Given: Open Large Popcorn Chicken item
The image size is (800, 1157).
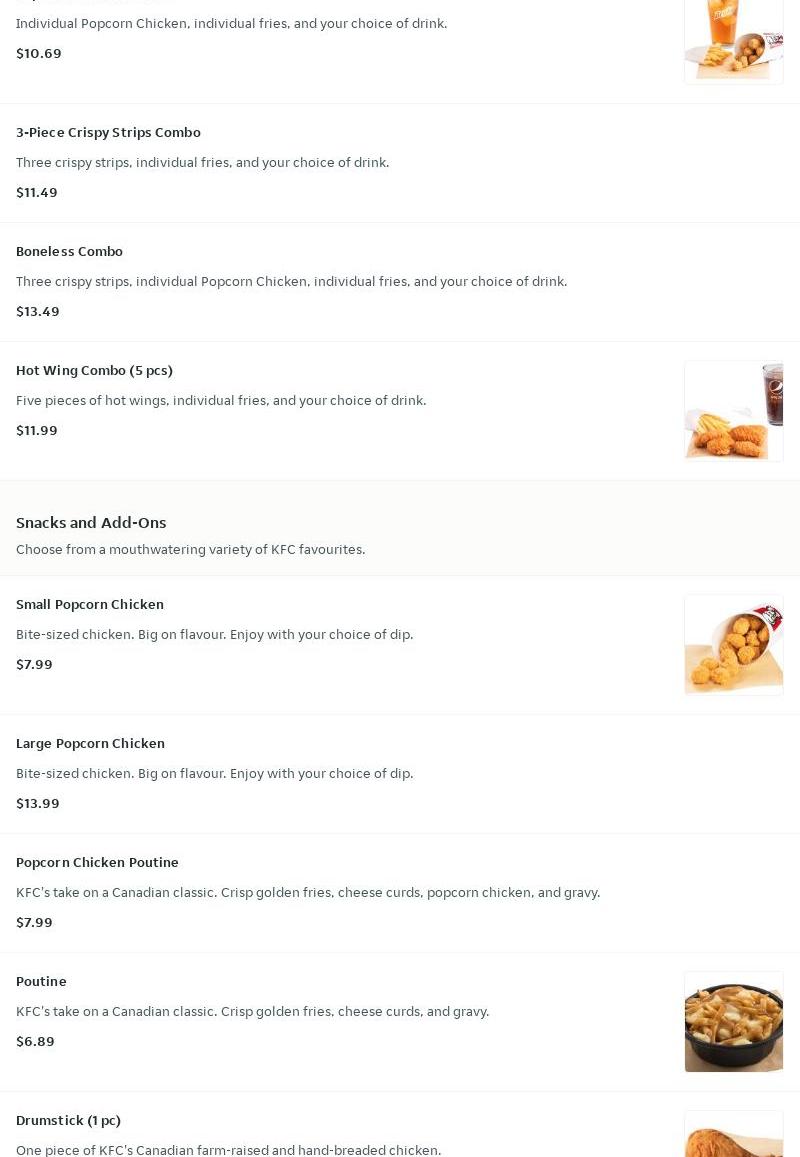Looking at the screenshot, I should pos(90,743).
